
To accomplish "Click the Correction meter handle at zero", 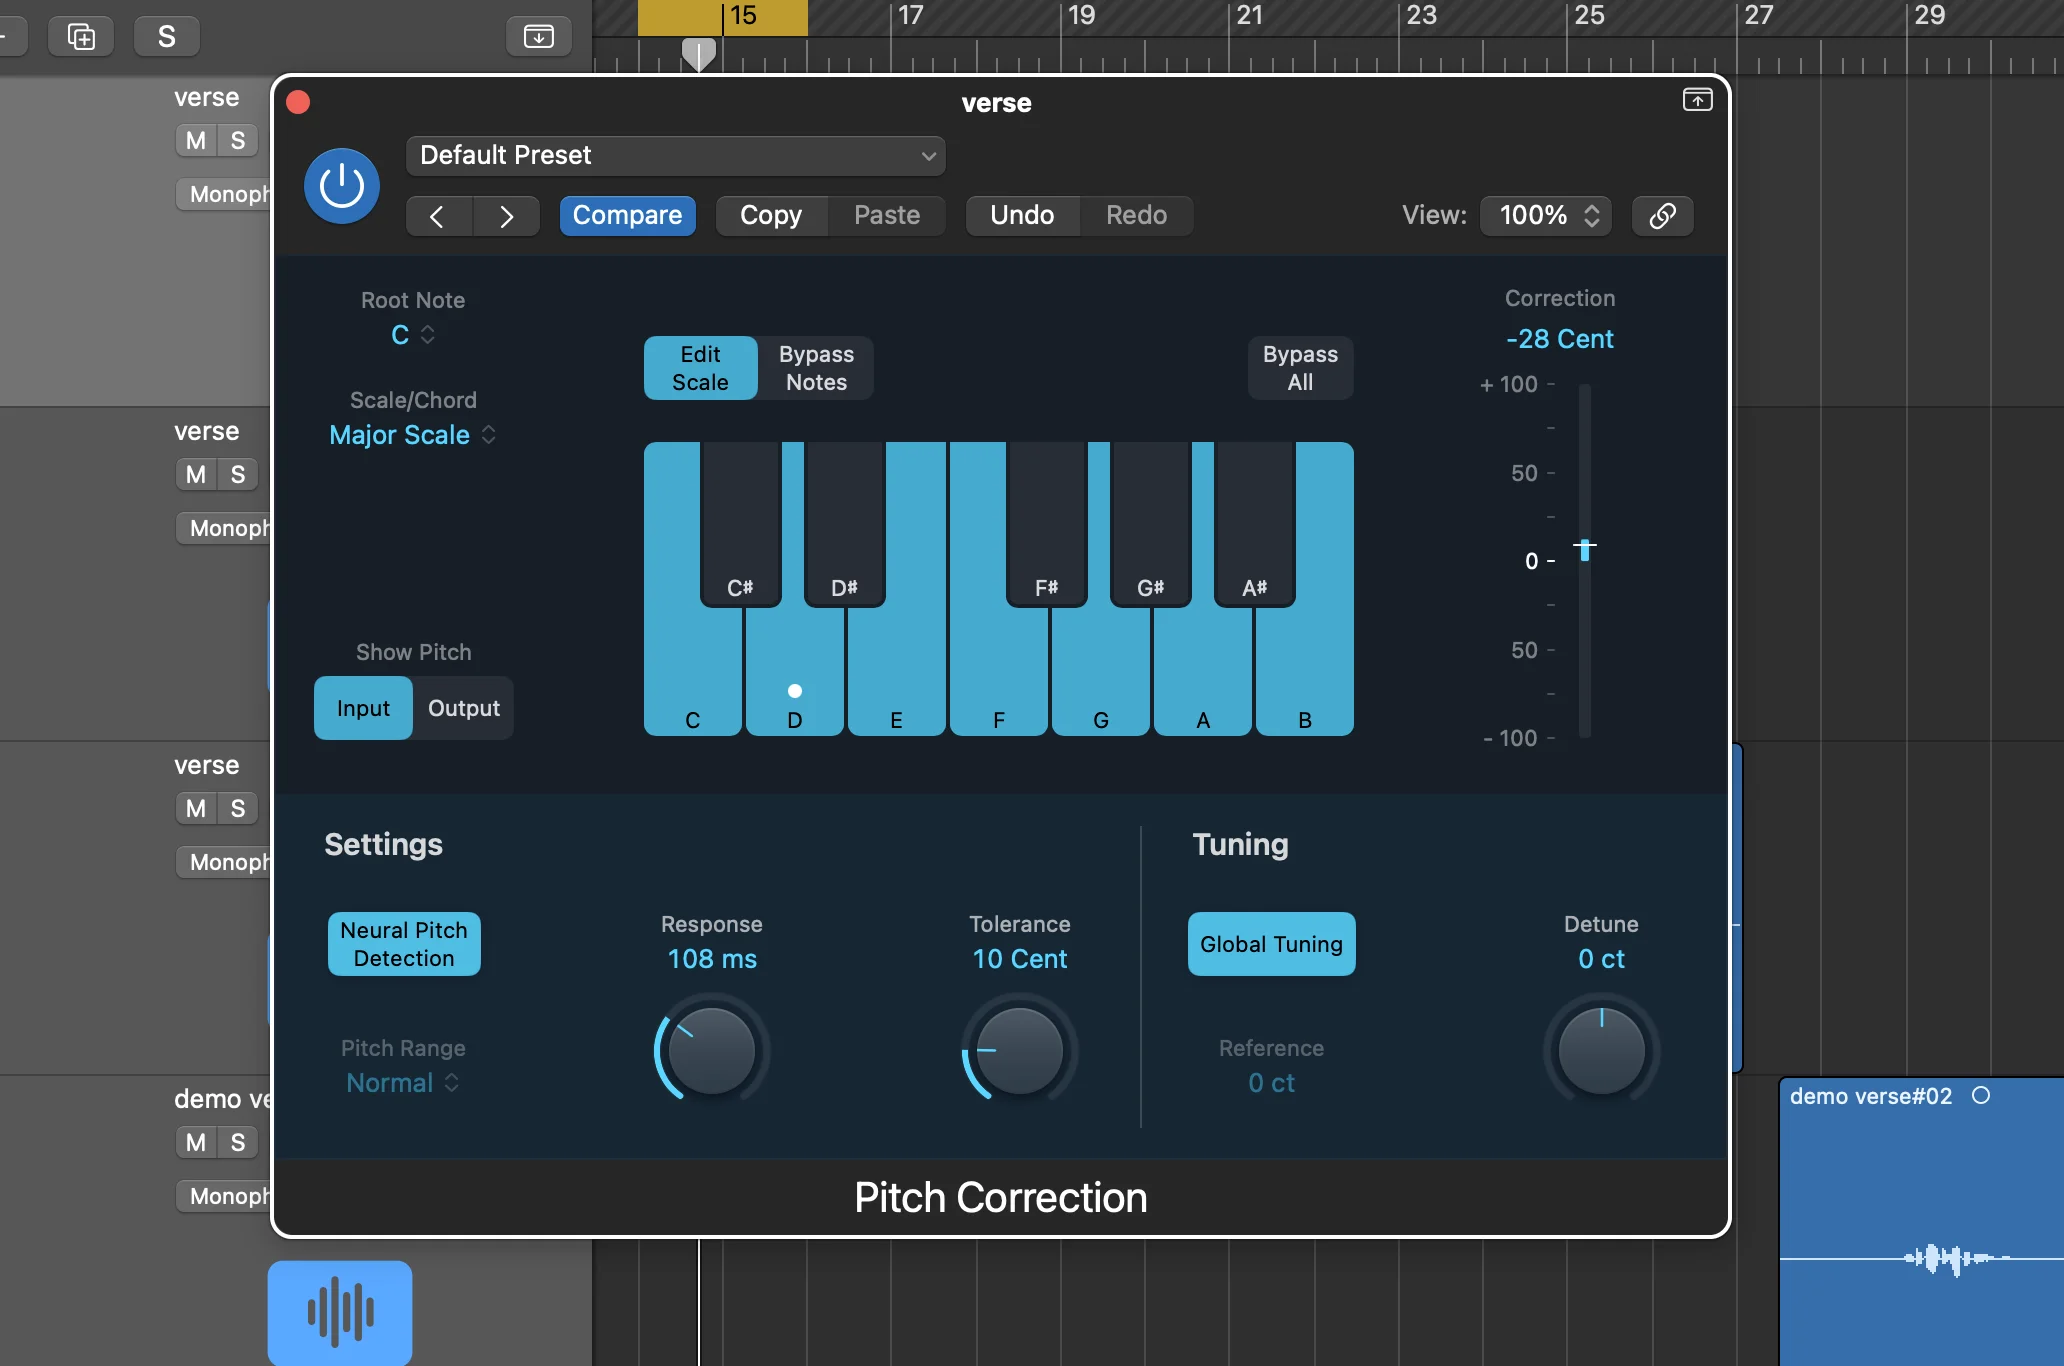I will 1585,549.
